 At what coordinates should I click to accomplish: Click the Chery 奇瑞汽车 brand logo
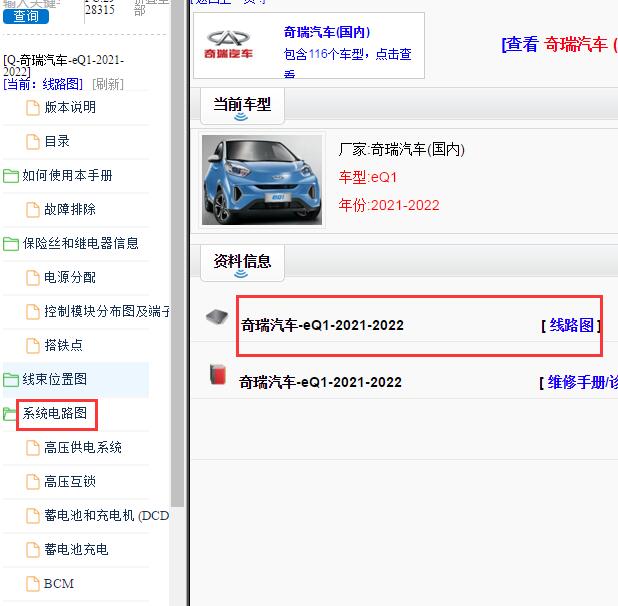(x=228, y=44)
